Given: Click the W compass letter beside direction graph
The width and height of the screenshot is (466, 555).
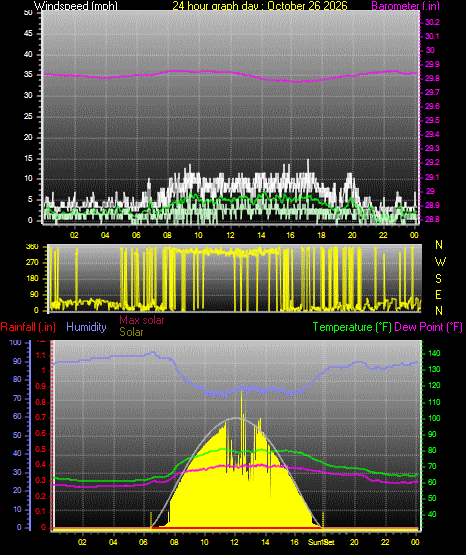Looking at the screenshot, I should (440, 262).
